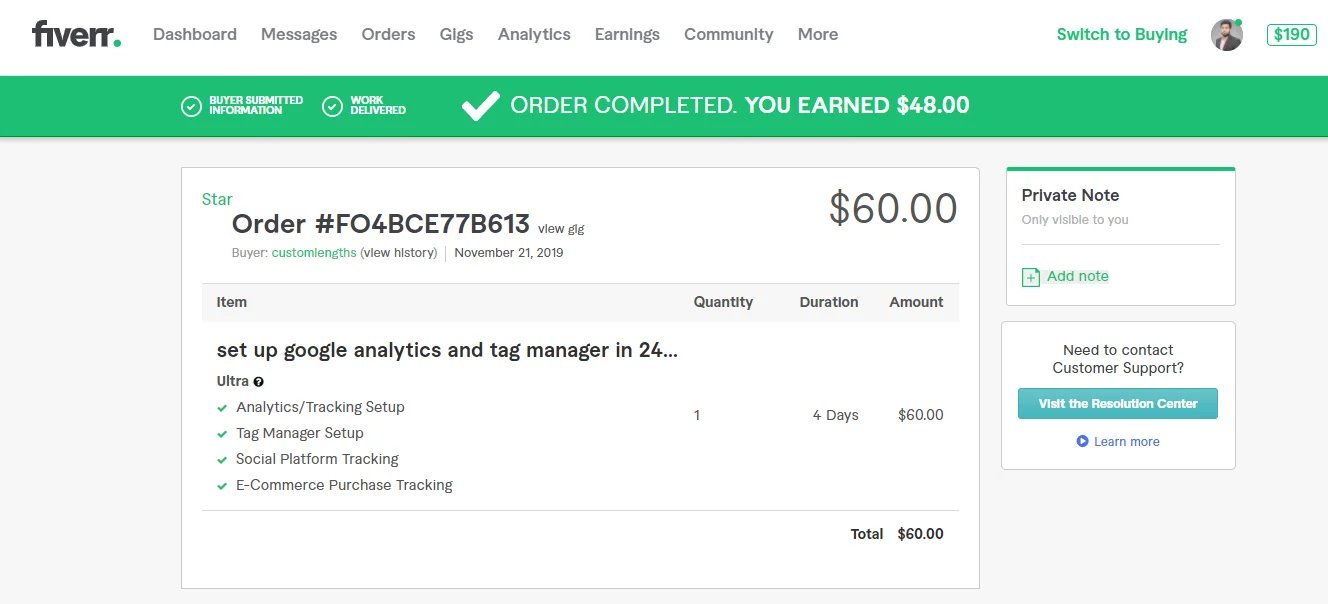This screenshot has height=604, width=1328.
Task: Click the Add note plus icon
Action: [x=1030, y=277]
